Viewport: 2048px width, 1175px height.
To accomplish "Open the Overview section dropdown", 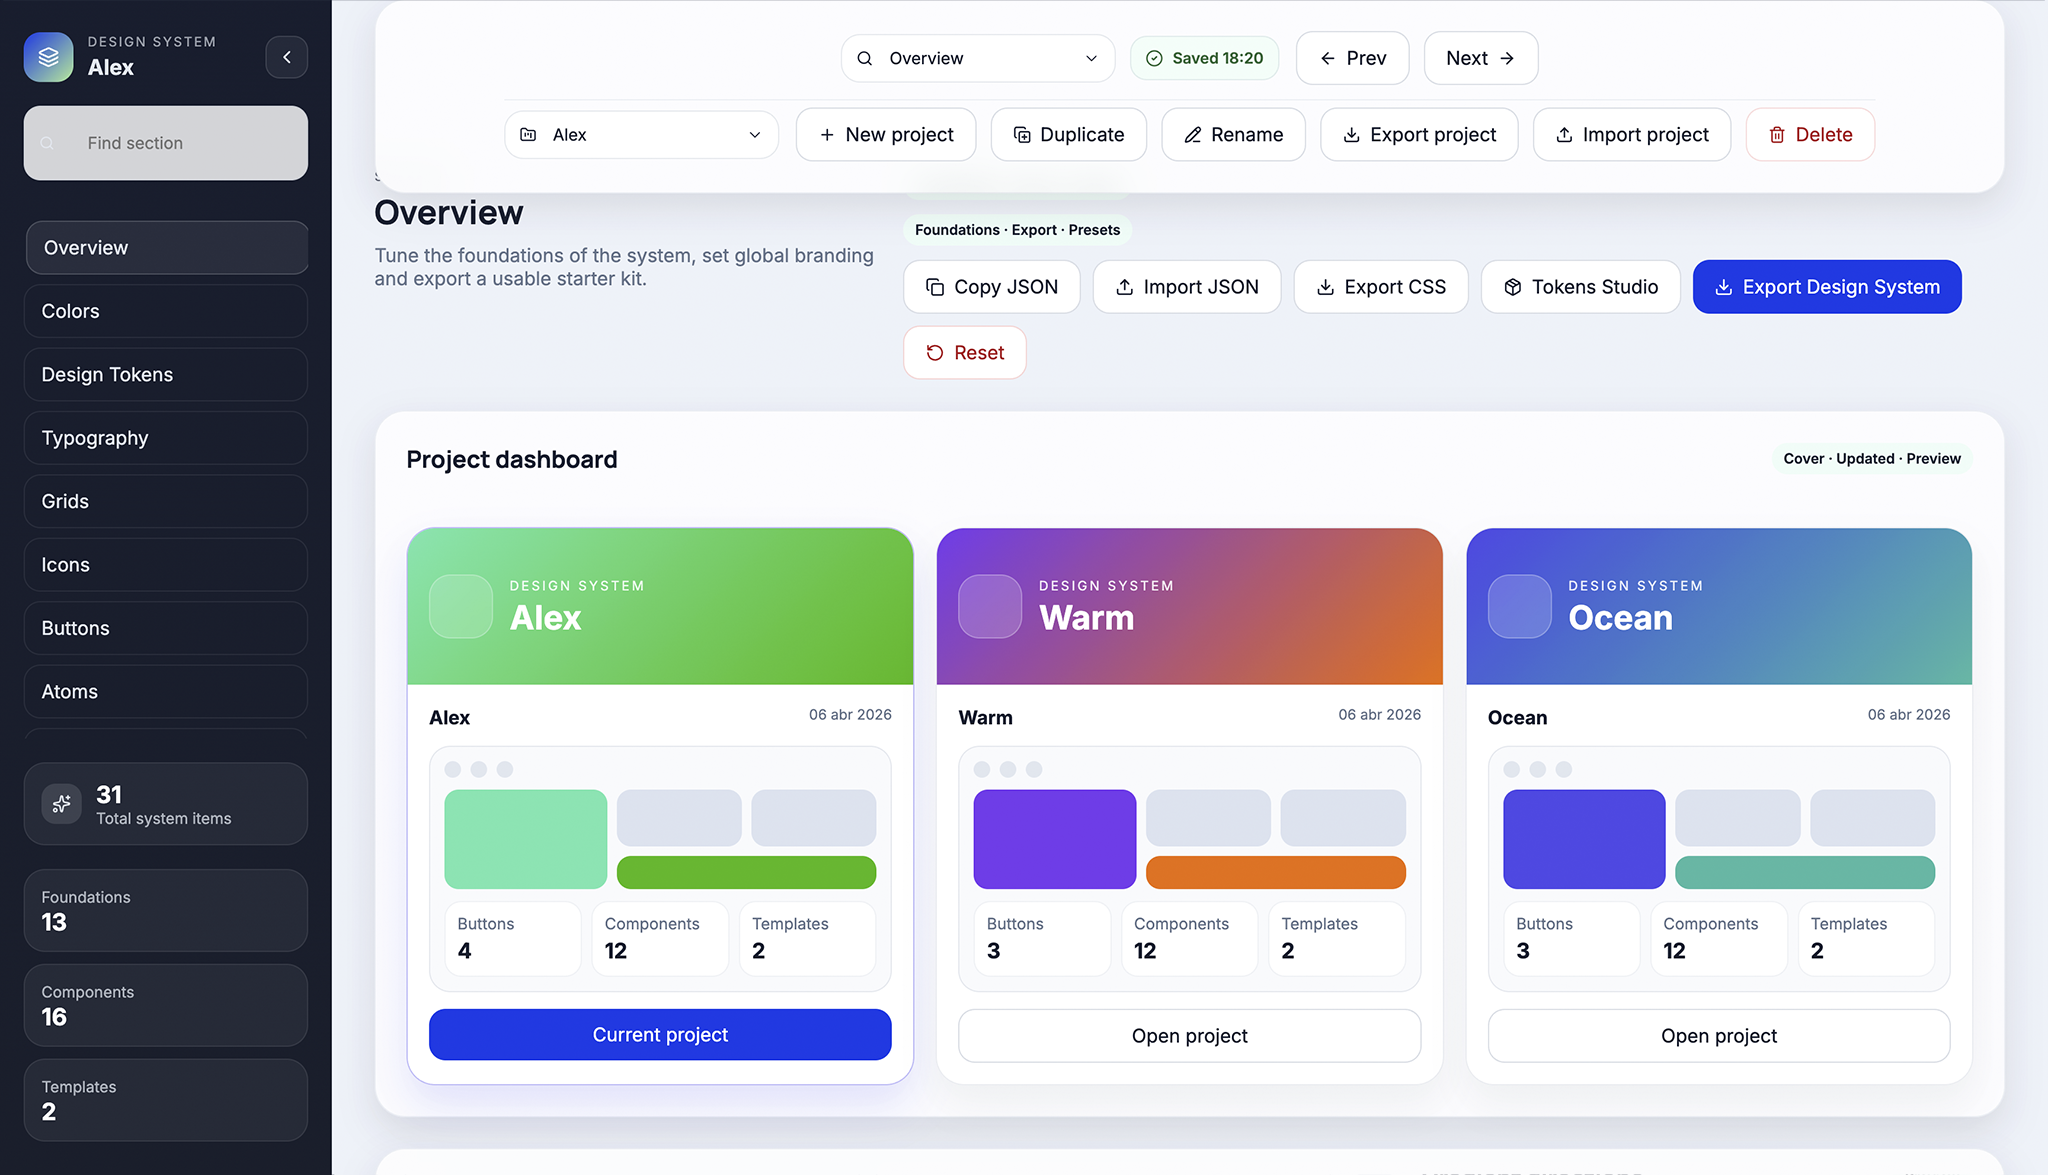I will [977, 58].
